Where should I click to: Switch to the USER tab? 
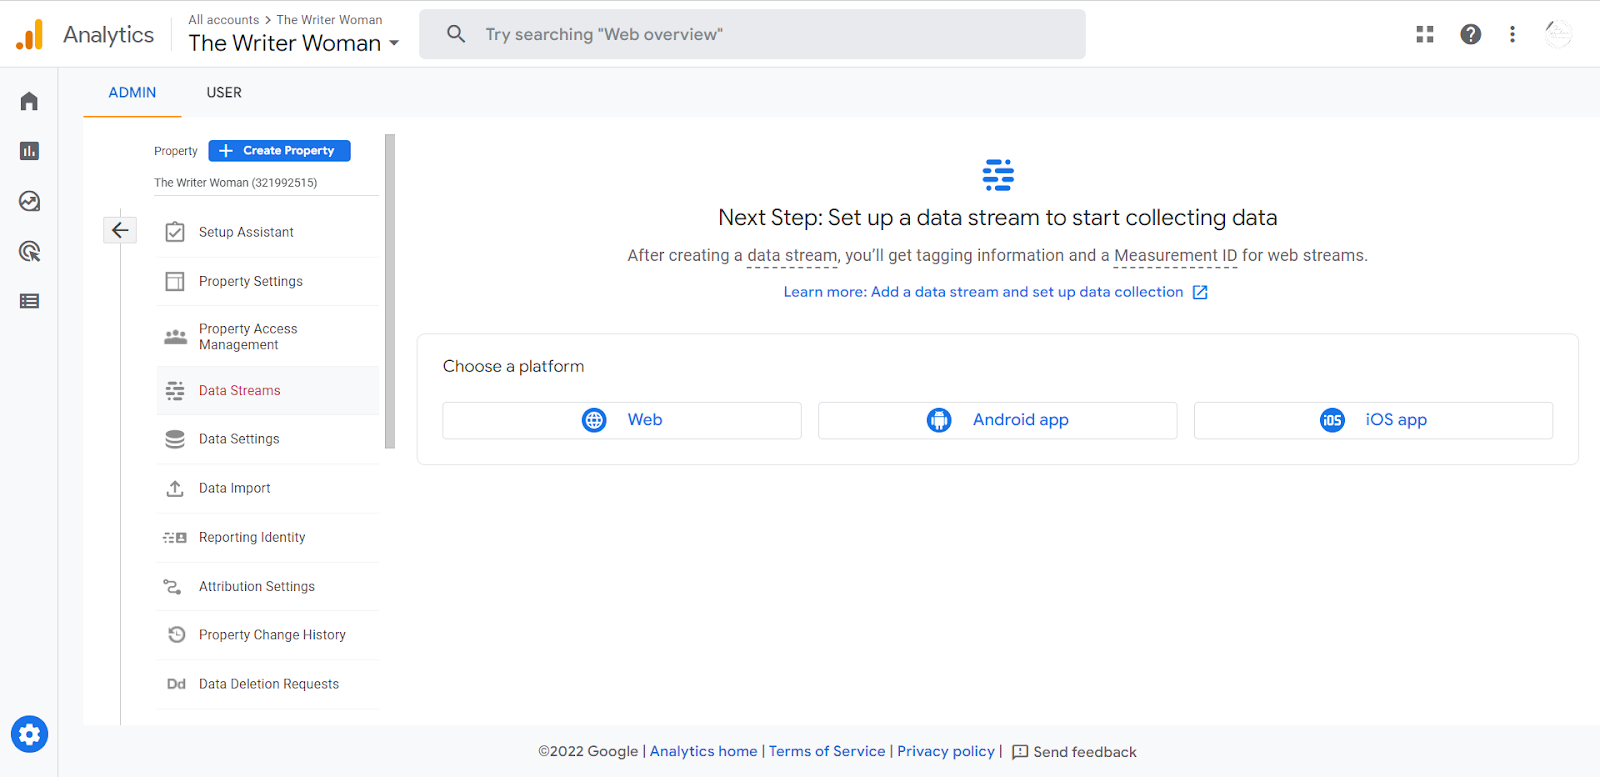(x=224, y=92)
